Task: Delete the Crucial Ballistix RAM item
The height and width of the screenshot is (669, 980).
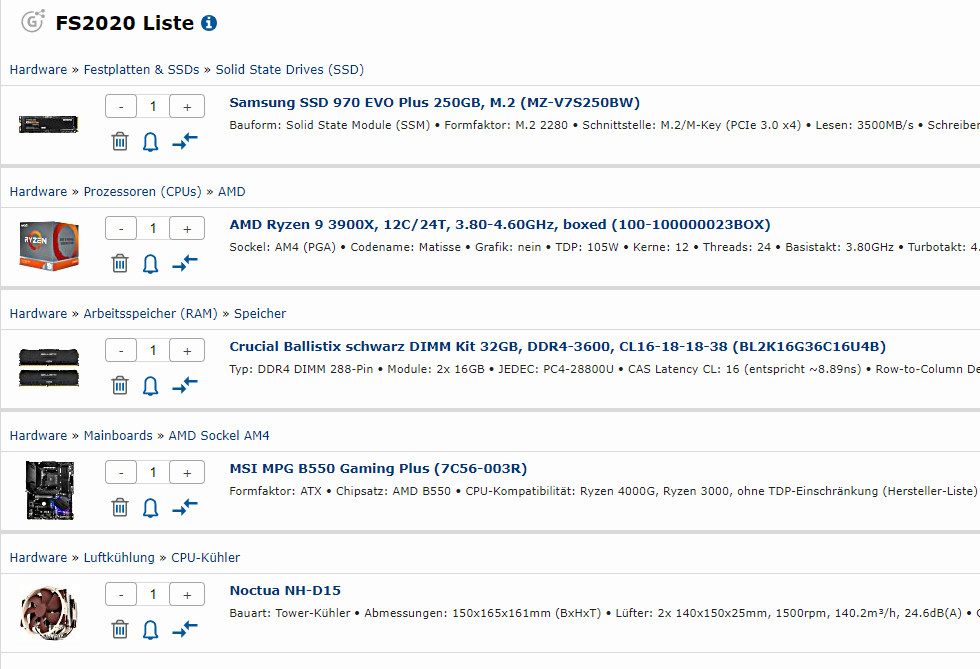Action: 120,386
